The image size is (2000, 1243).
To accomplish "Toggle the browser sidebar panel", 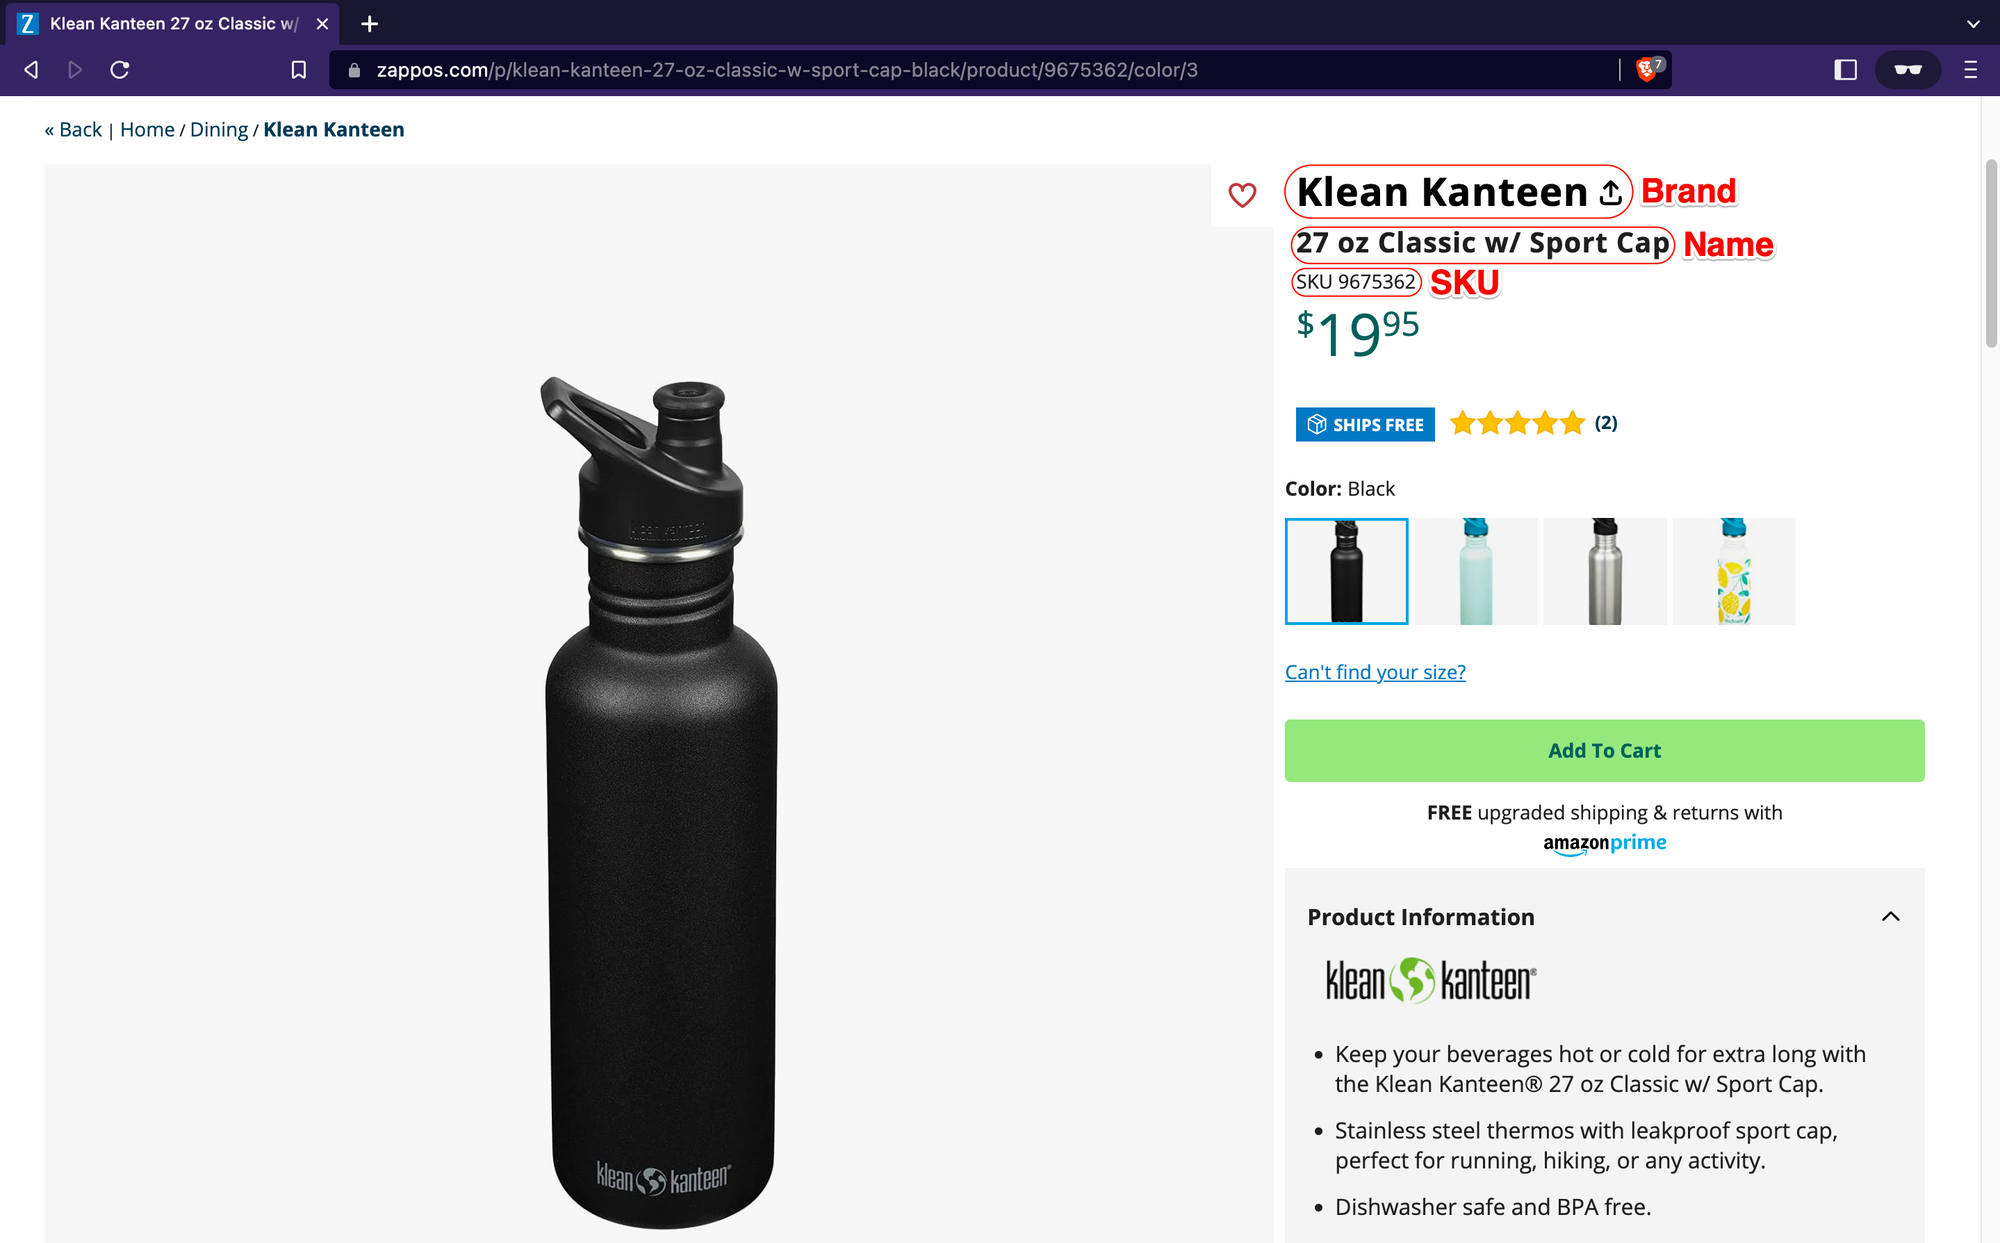I will pos(1843,70).
